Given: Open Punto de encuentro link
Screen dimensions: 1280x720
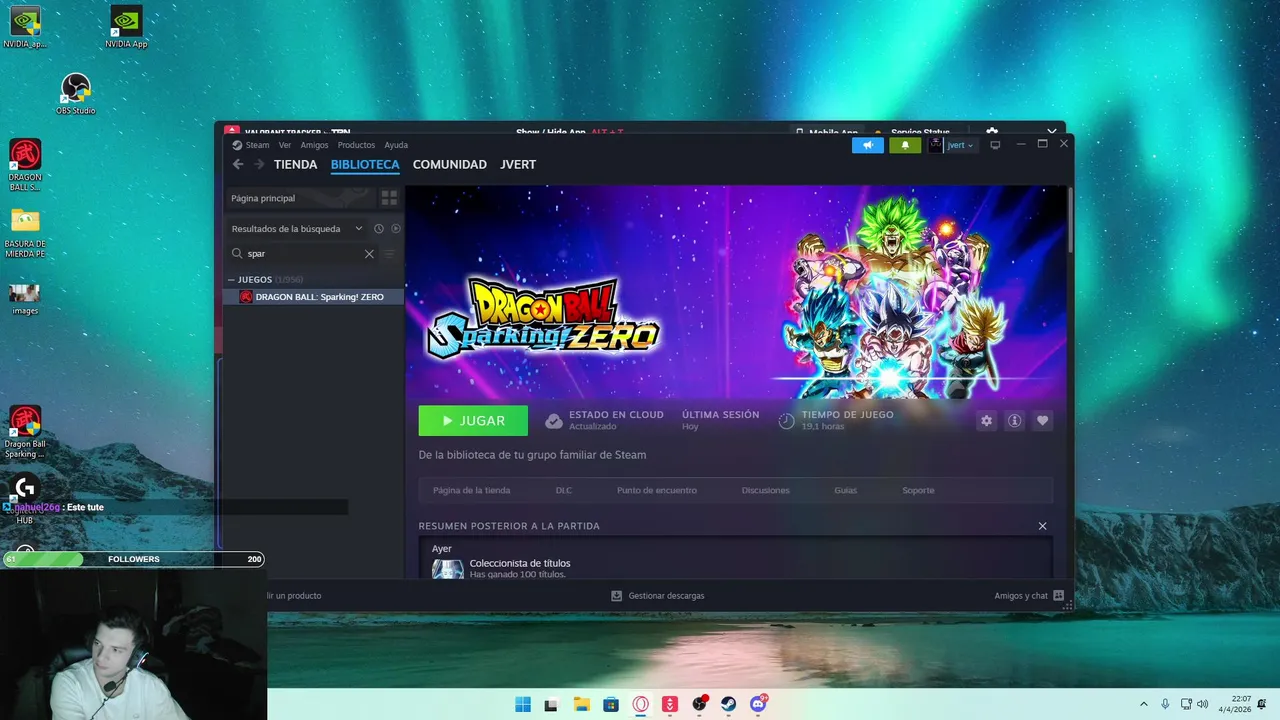Looking at the screenshot, I should (x=657, y=490).
